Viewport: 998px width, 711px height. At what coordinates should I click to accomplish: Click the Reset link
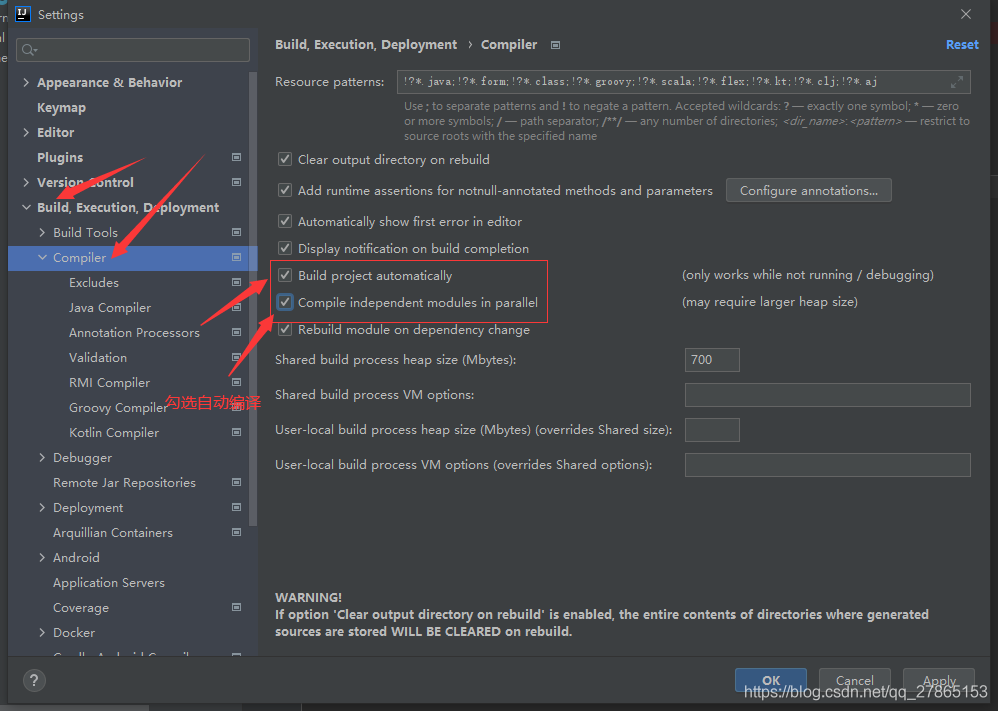pos(962,45)
